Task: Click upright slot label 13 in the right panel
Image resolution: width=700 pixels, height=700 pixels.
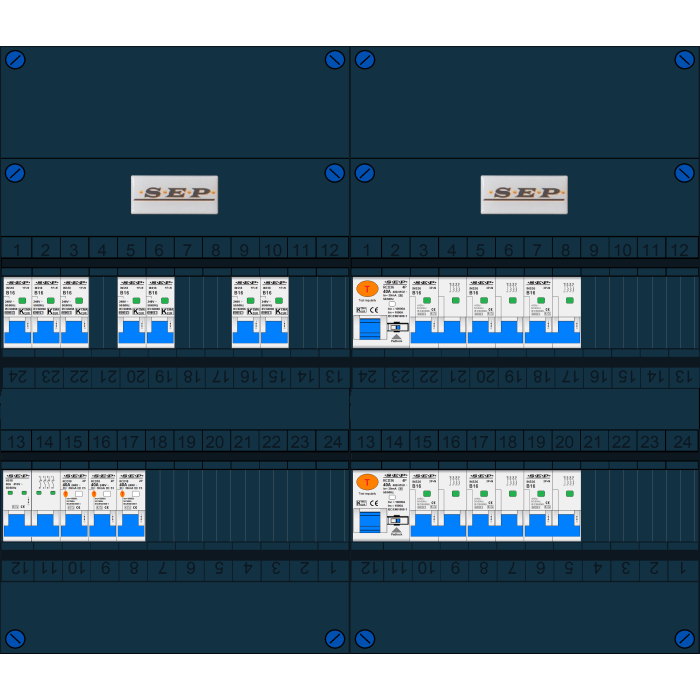Action: tap(367, 442)
